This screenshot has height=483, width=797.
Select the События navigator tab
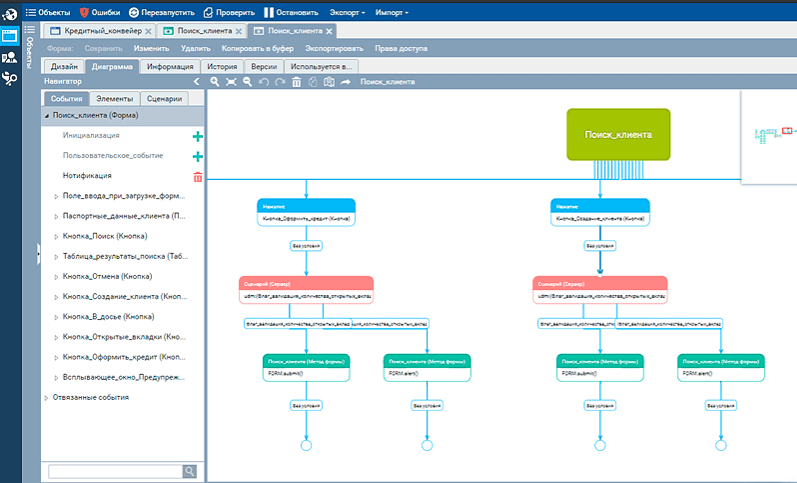66,99
